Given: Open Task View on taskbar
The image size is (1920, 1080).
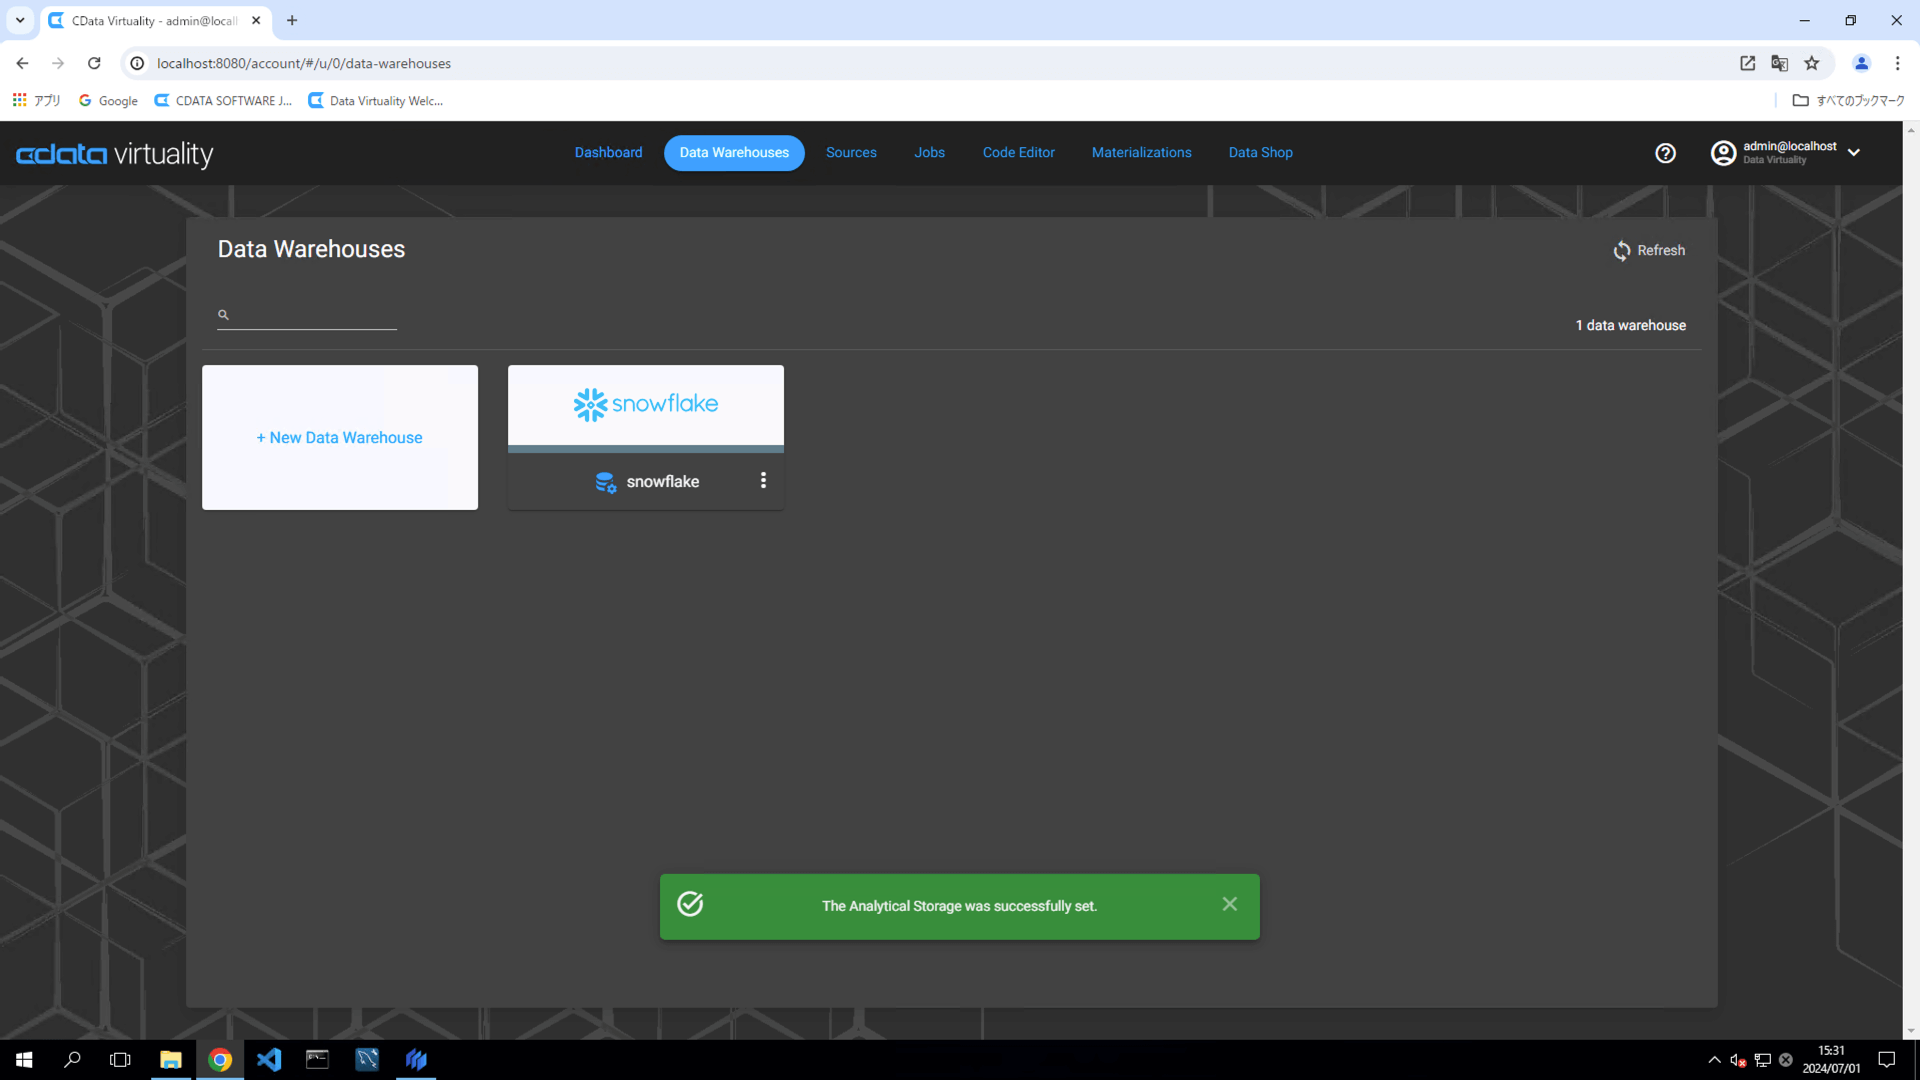Looking at the screenshot, I should click(120, 1059).
